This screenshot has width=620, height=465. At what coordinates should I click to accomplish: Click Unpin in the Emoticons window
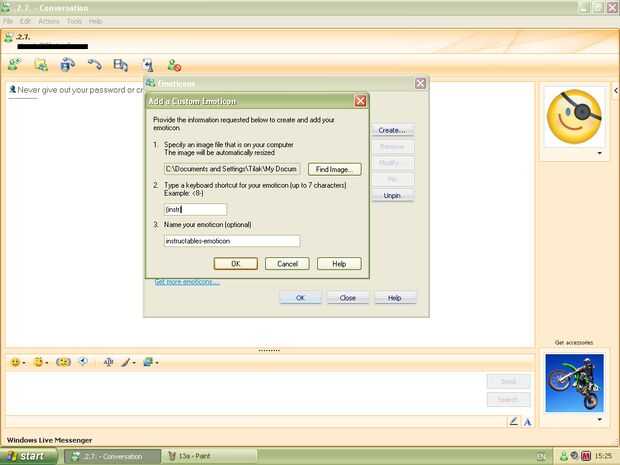[392, 195]
